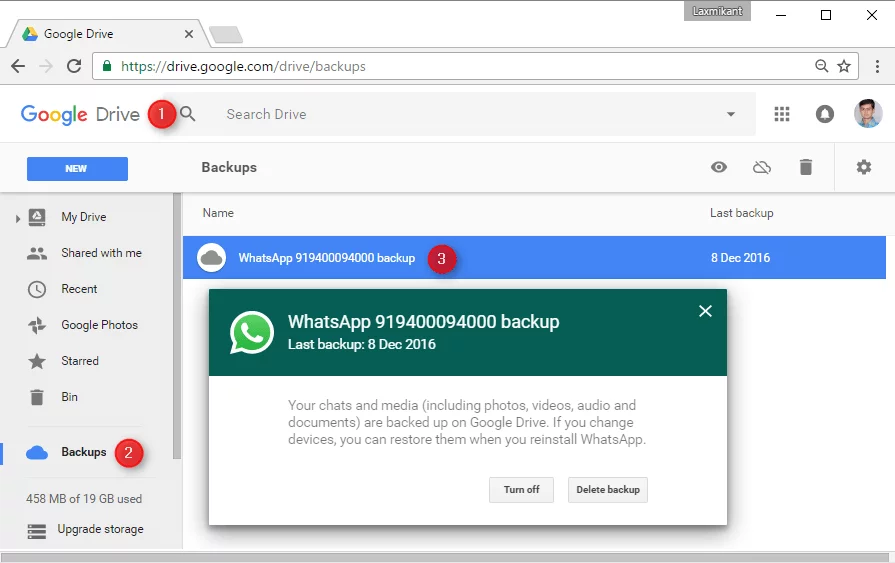The width and height of the screenshot is (895, 563).
Task: Click the Google Drive logo
Action: click(80, 114)
